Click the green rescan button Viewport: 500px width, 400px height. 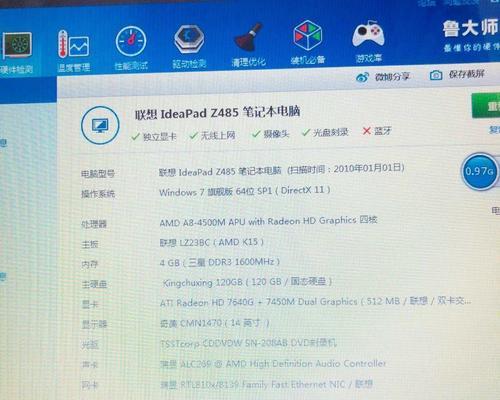tap(486, 106)
